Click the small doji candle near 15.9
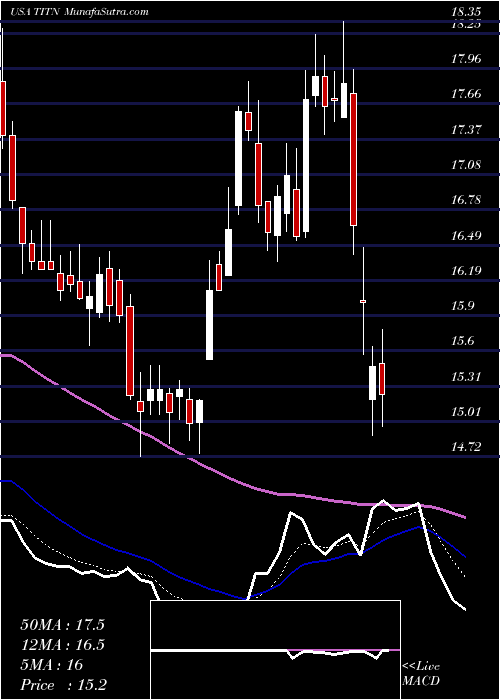The image size is (500, 700). click(x=363, y=301)
